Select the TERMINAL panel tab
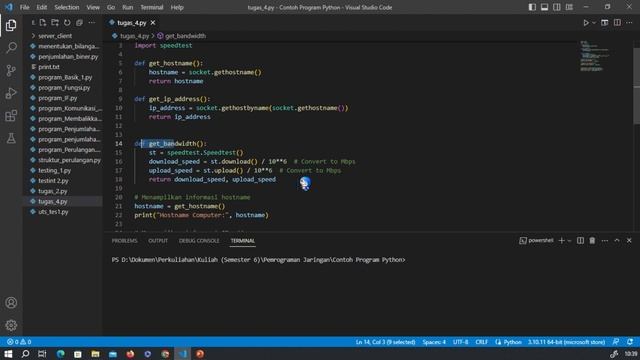Screen dimensions: 640x360 [242, 241]
